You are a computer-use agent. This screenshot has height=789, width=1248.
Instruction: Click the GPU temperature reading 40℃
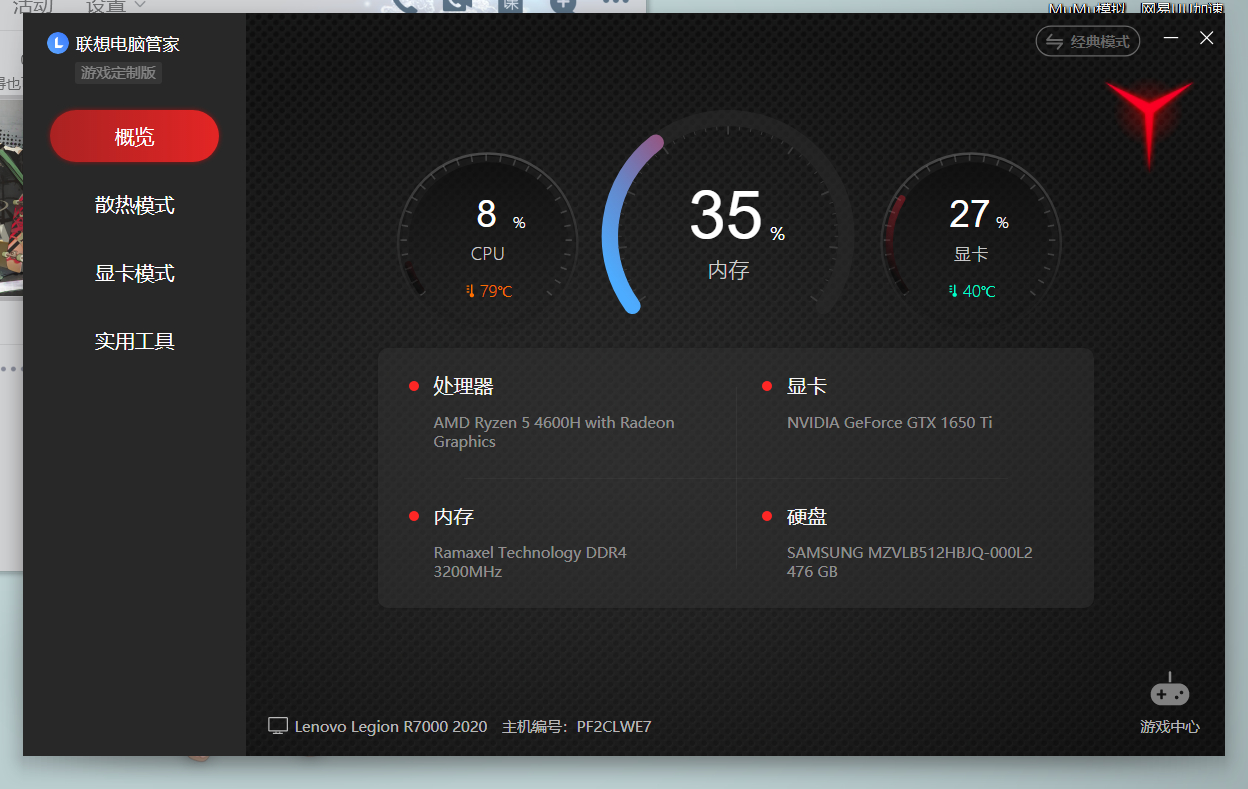(979, 291)
